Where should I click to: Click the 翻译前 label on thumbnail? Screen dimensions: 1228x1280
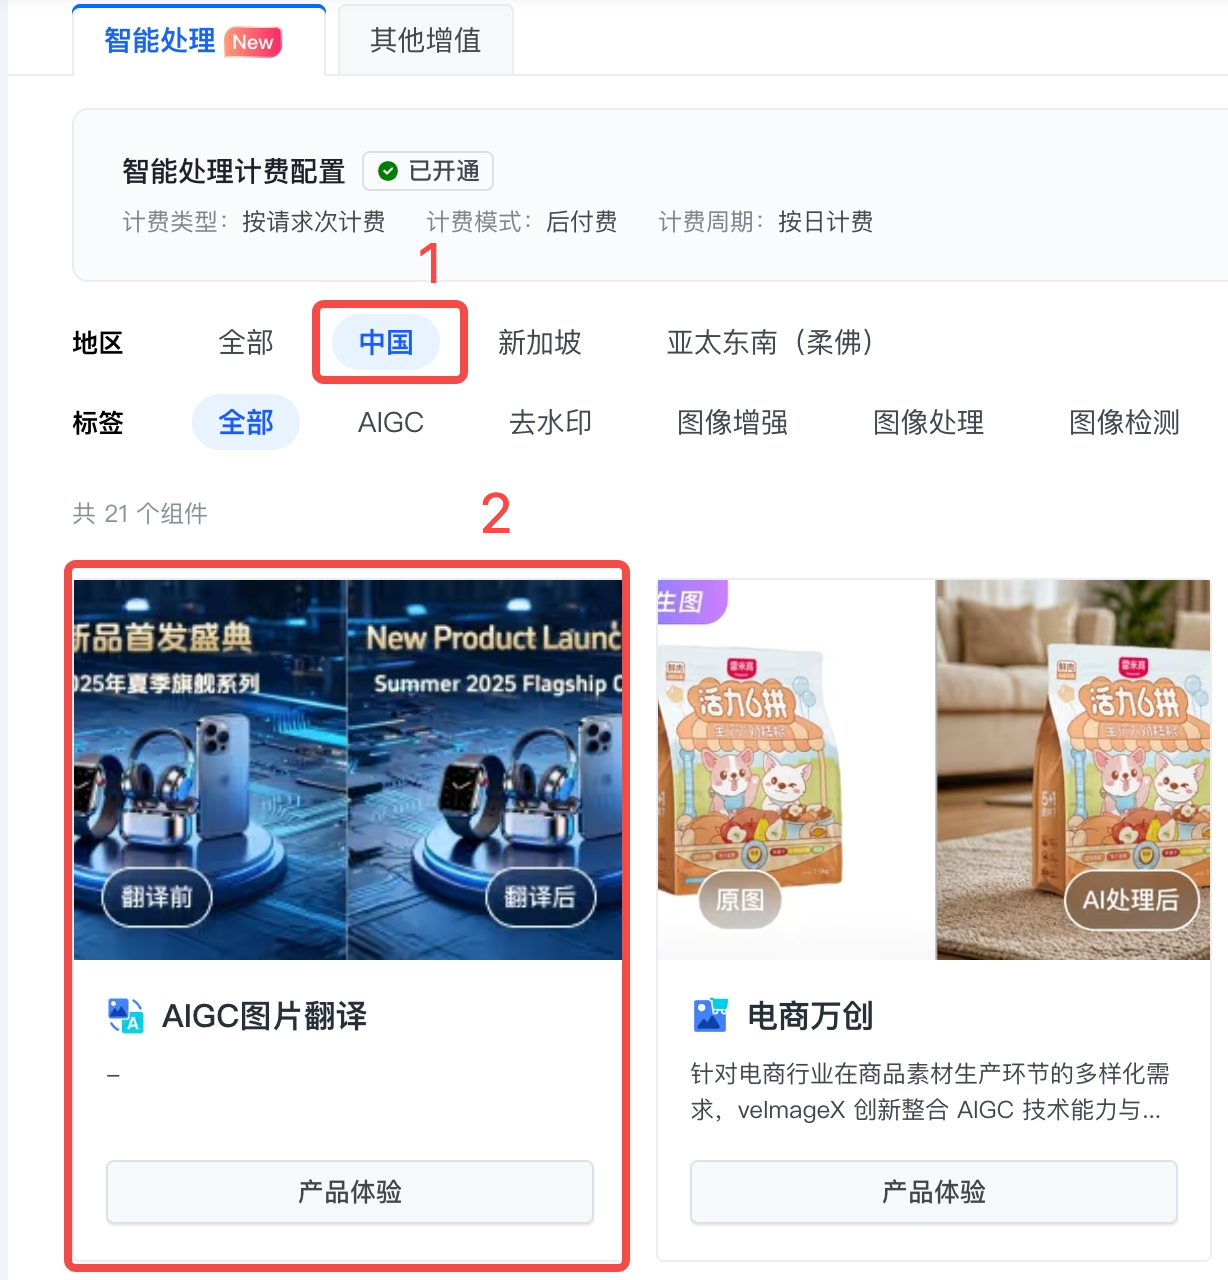(157, 897)
